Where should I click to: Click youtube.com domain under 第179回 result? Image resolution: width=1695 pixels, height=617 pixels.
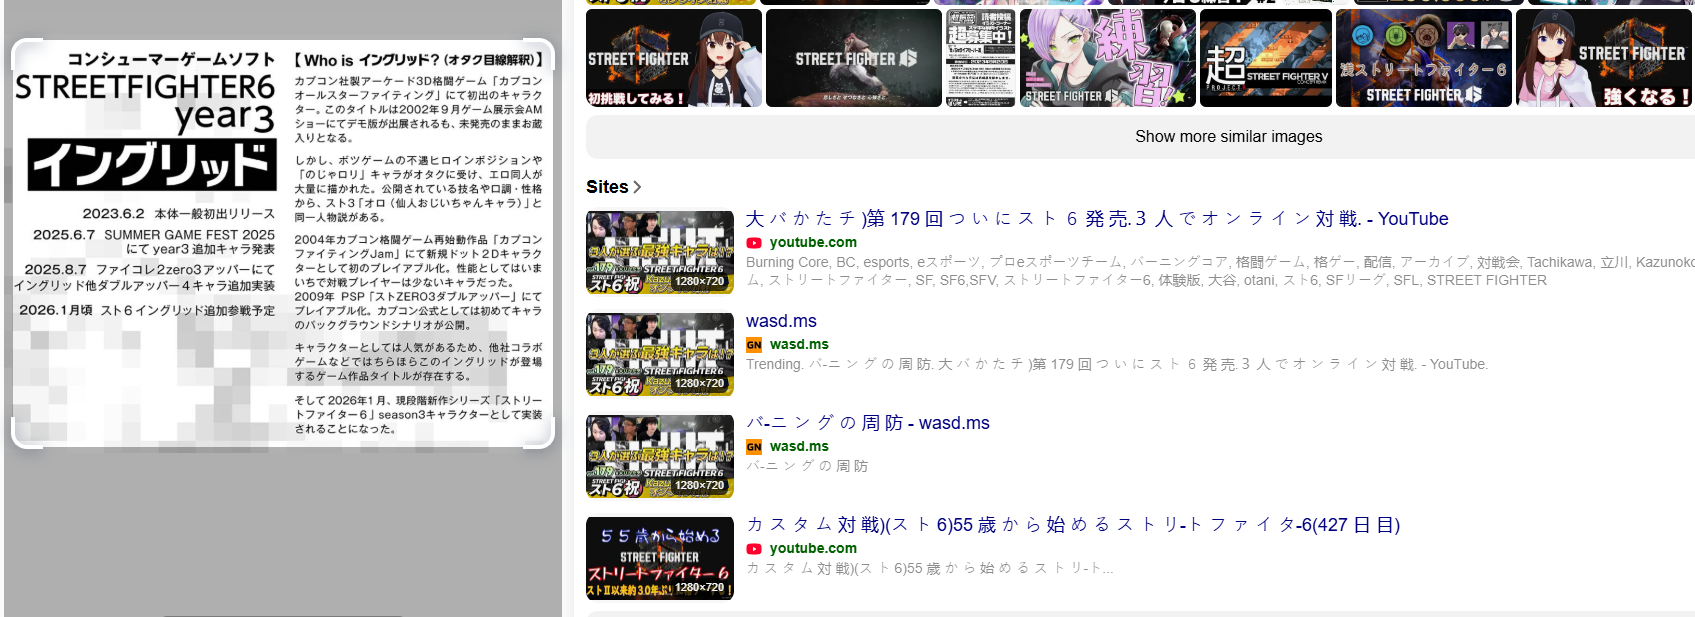click(813, 243)
